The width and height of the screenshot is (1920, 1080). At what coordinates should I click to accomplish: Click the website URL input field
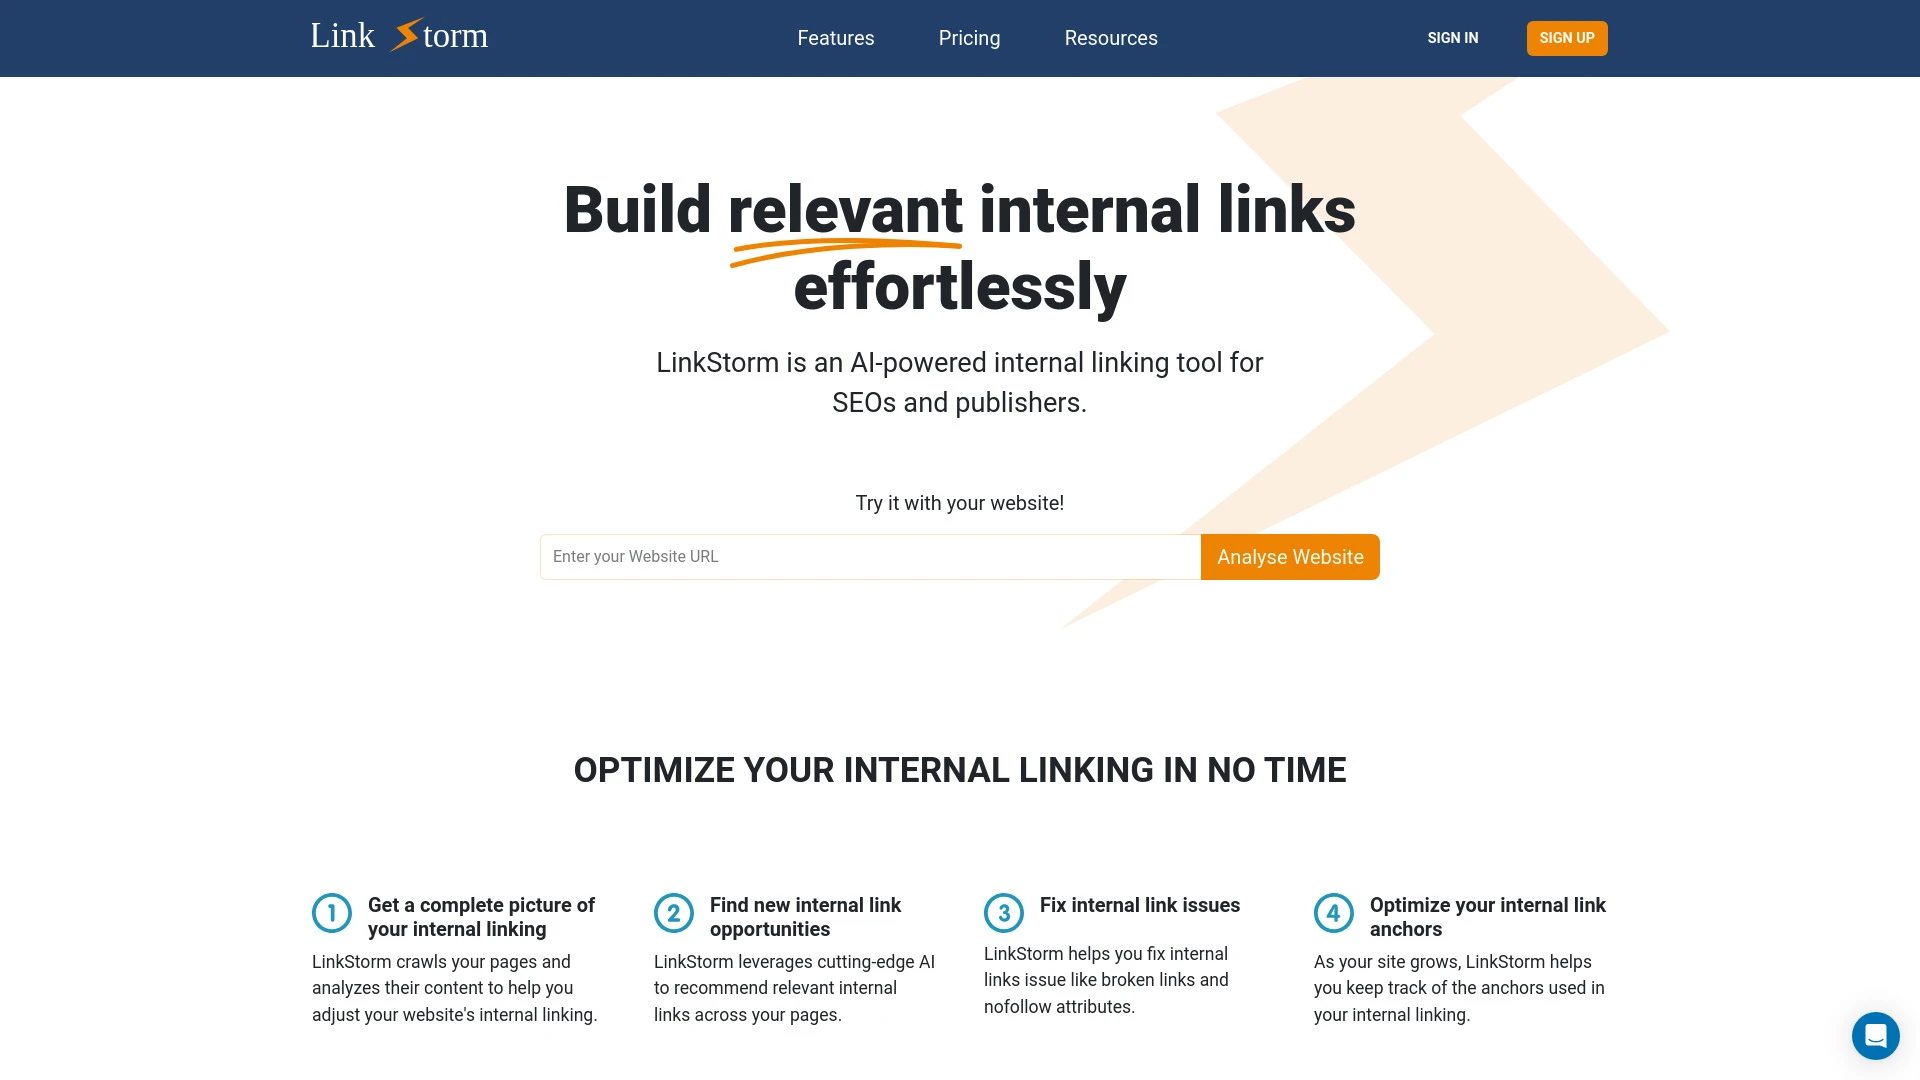pos(869,555)
